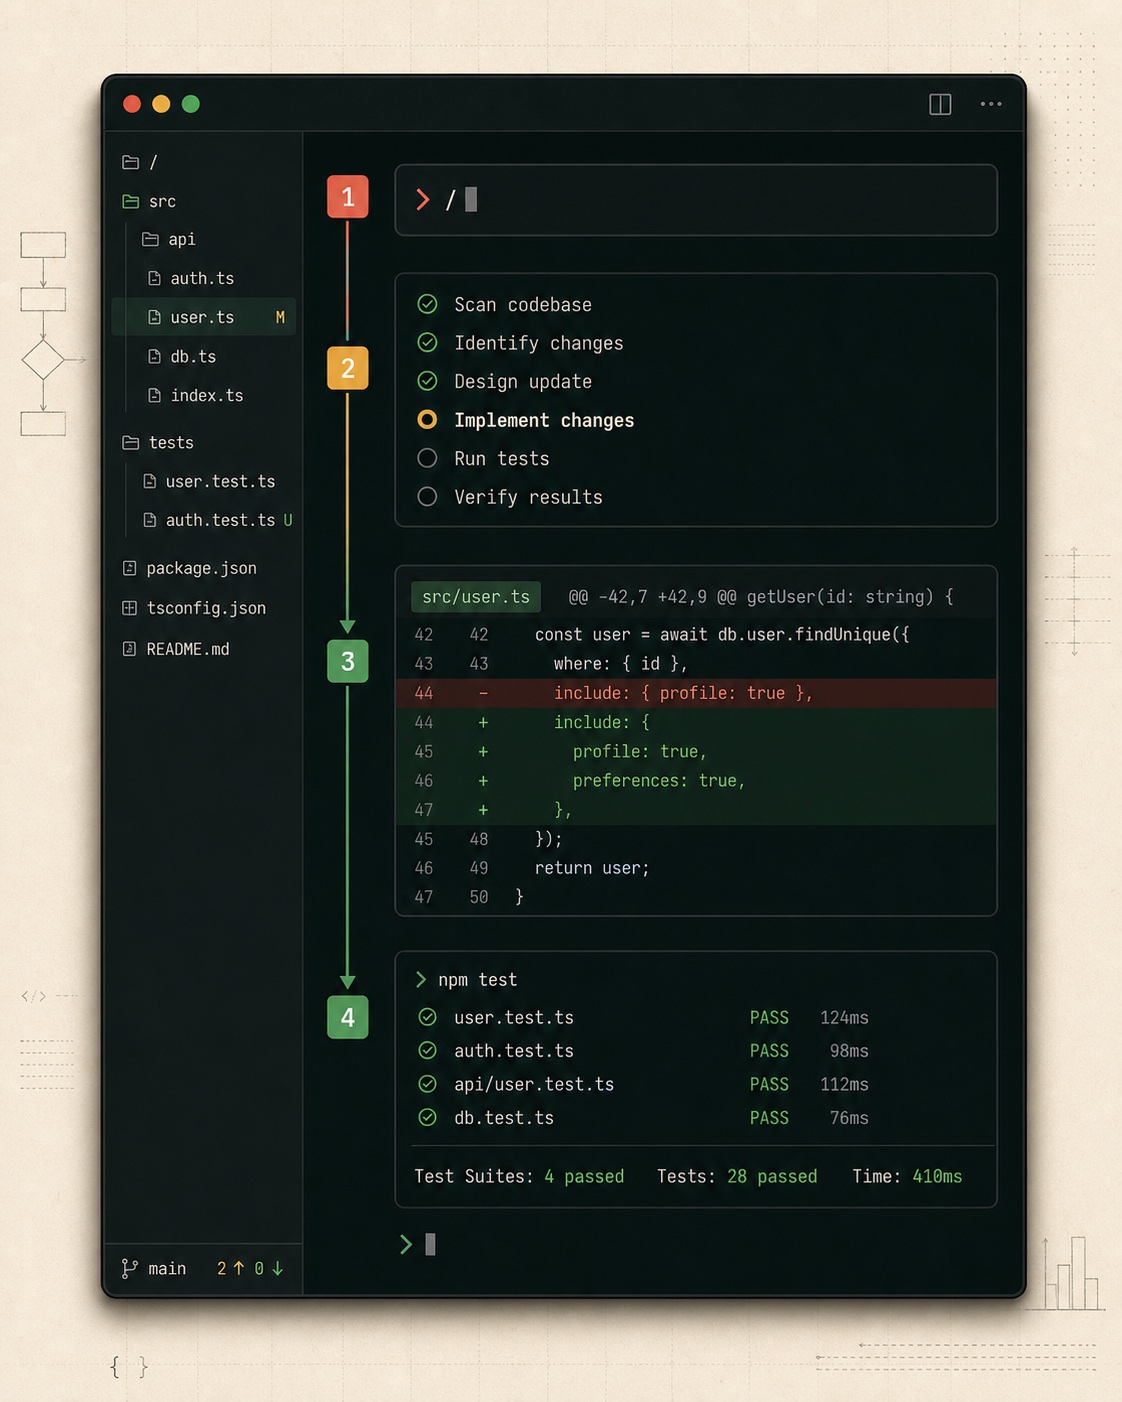Screen dimensions: 1122x1402
Task: Focus the slash command input field
Action: pos(696,200)
